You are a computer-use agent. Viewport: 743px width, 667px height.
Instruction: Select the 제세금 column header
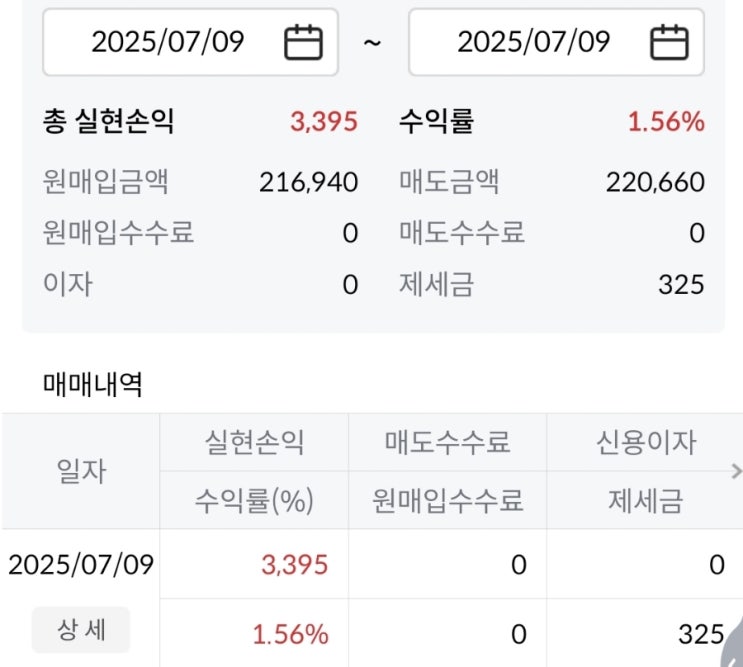[x=645, y=500]
